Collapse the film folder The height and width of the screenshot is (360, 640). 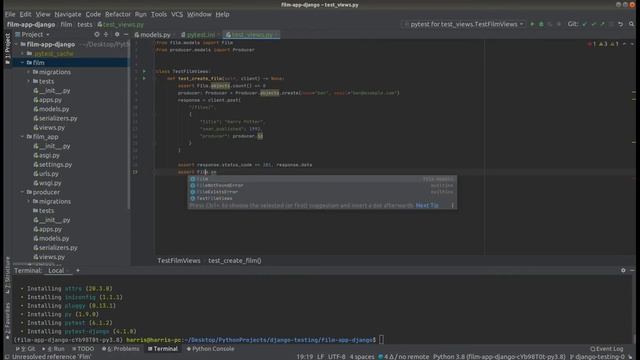coord(22,63)
